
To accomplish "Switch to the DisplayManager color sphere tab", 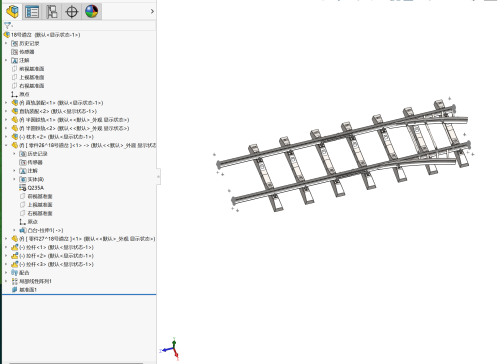I will pyautogui.click(x=91, y=12).
